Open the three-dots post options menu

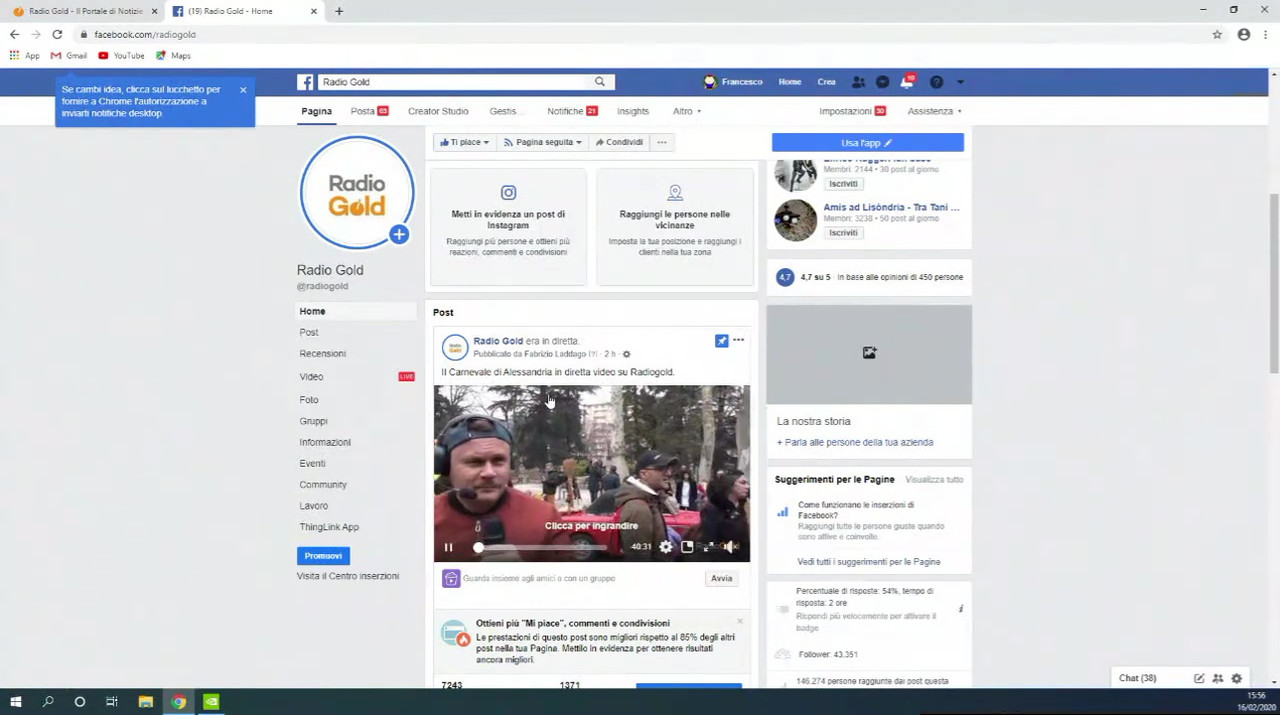click(x=738, y=341)
